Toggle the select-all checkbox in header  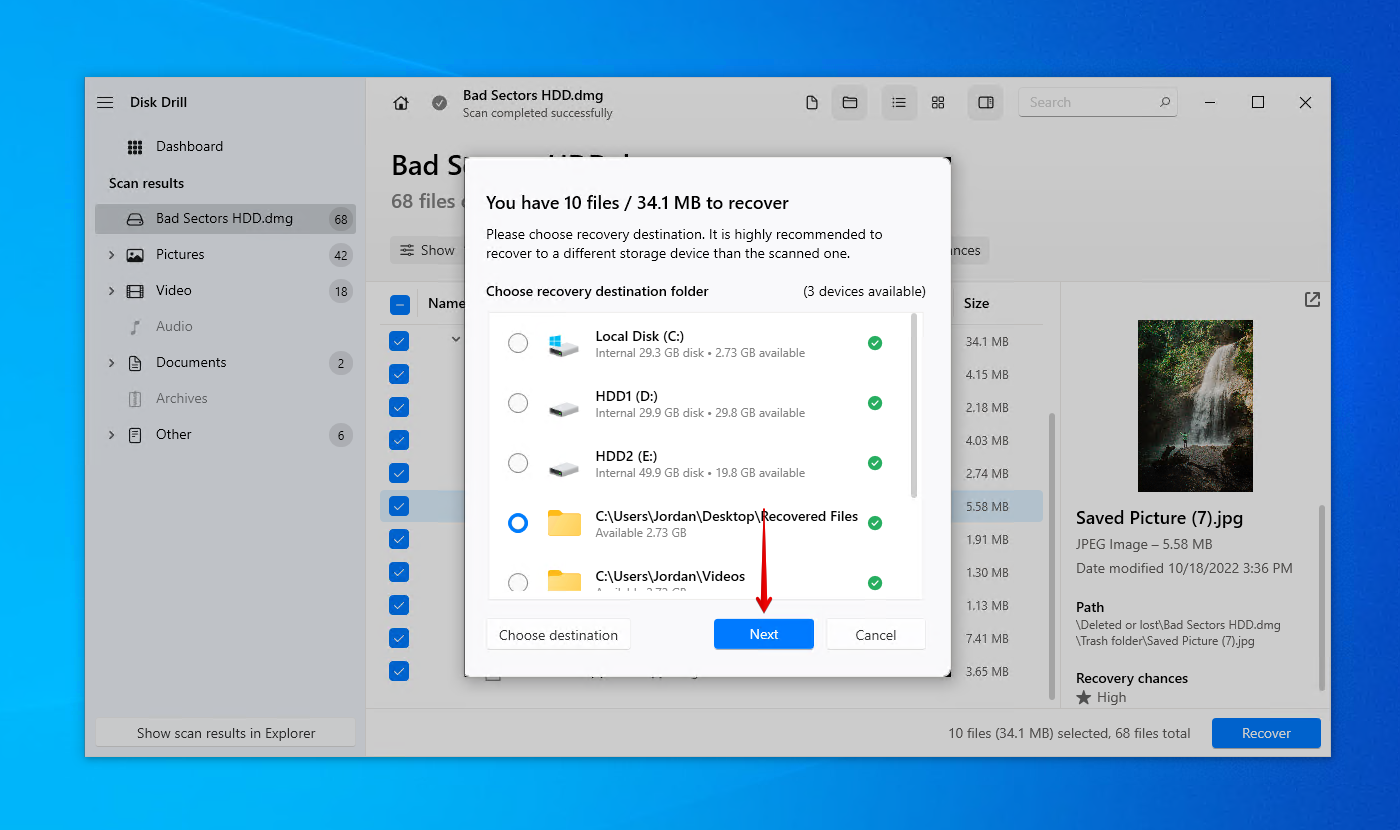(x=399, y=304)
